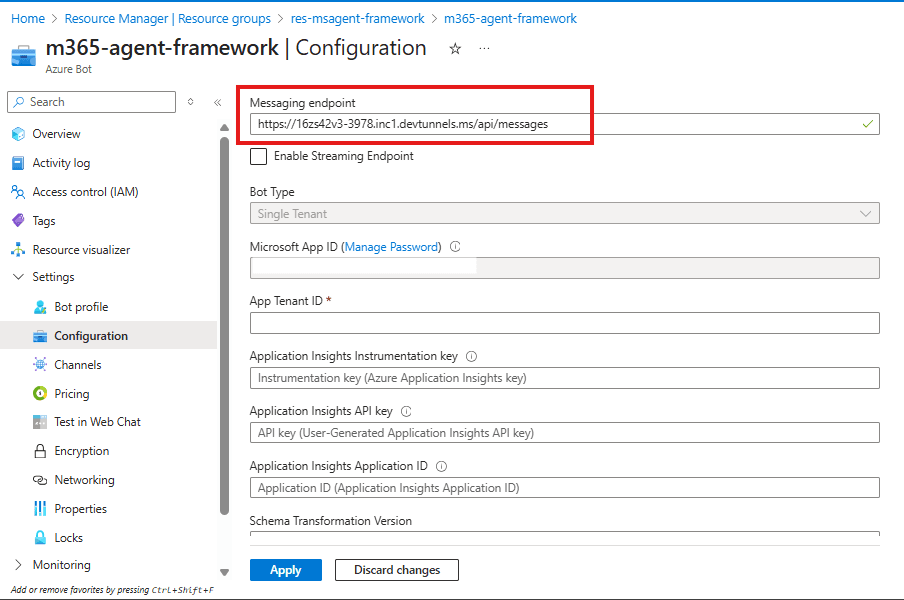Viewport: 904px width, 600px height.
Task: Collapse the sidebar using double chevron
Action: 217,102
